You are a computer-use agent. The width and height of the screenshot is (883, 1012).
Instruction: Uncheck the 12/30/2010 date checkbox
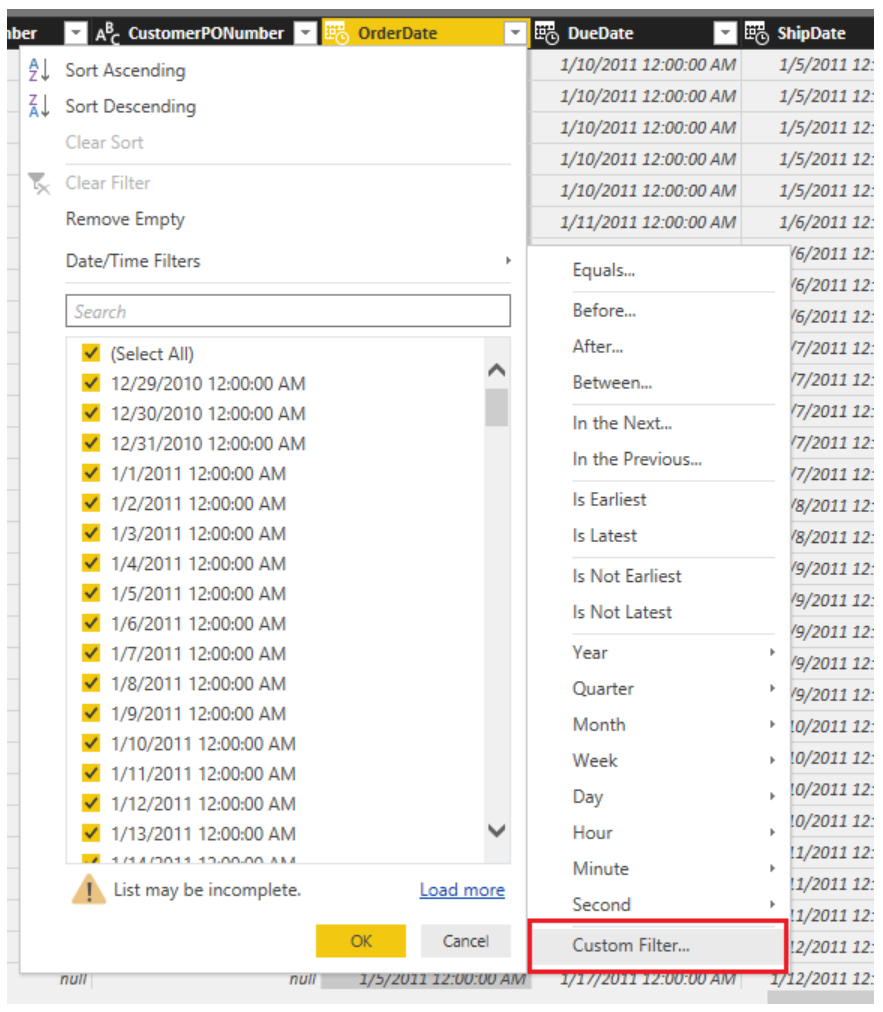tap(91, 413)
